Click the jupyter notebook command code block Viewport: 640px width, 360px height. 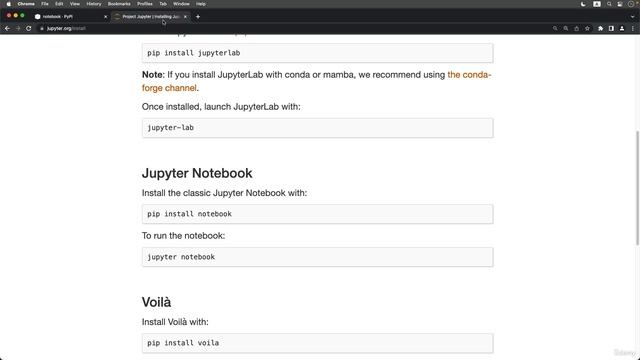[318, 257]
